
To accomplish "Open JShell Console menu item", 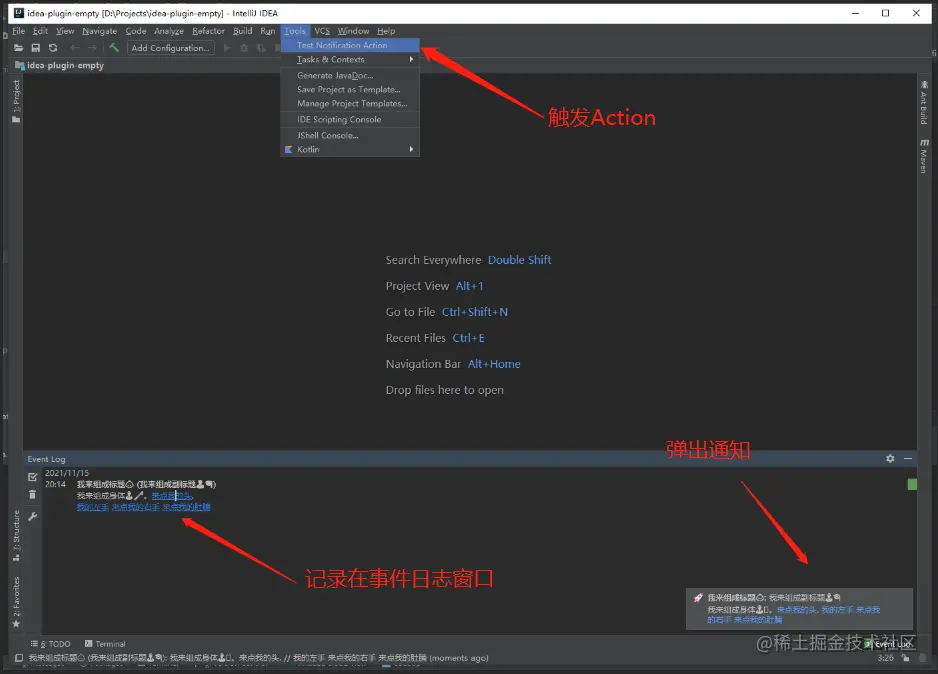I will click(350, 136).
